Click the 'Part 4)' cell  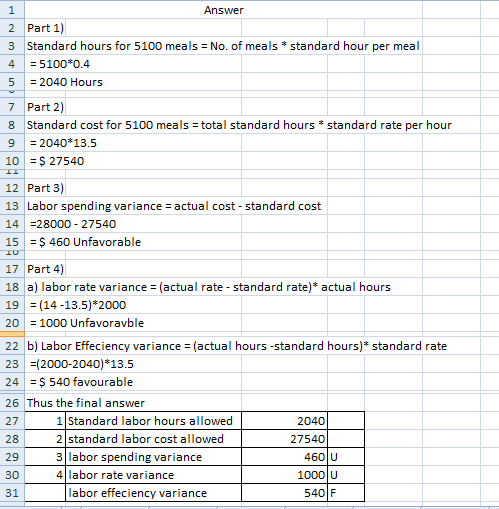[x=45, y=269]
